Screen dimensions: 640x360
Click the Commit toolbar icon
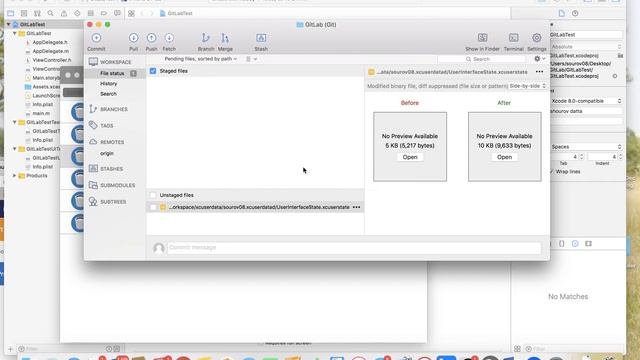click(x=96, y=38)
